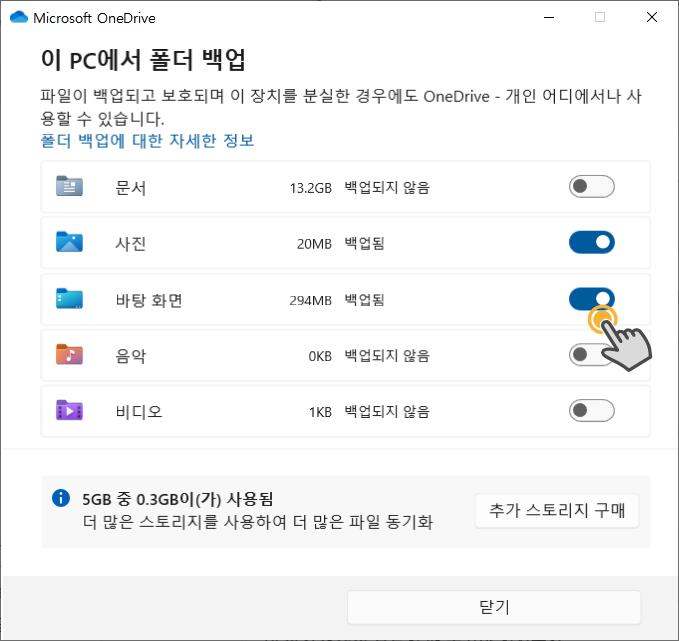Click the 닫기 button
The image size is (679, 641).
click(494, 607)
